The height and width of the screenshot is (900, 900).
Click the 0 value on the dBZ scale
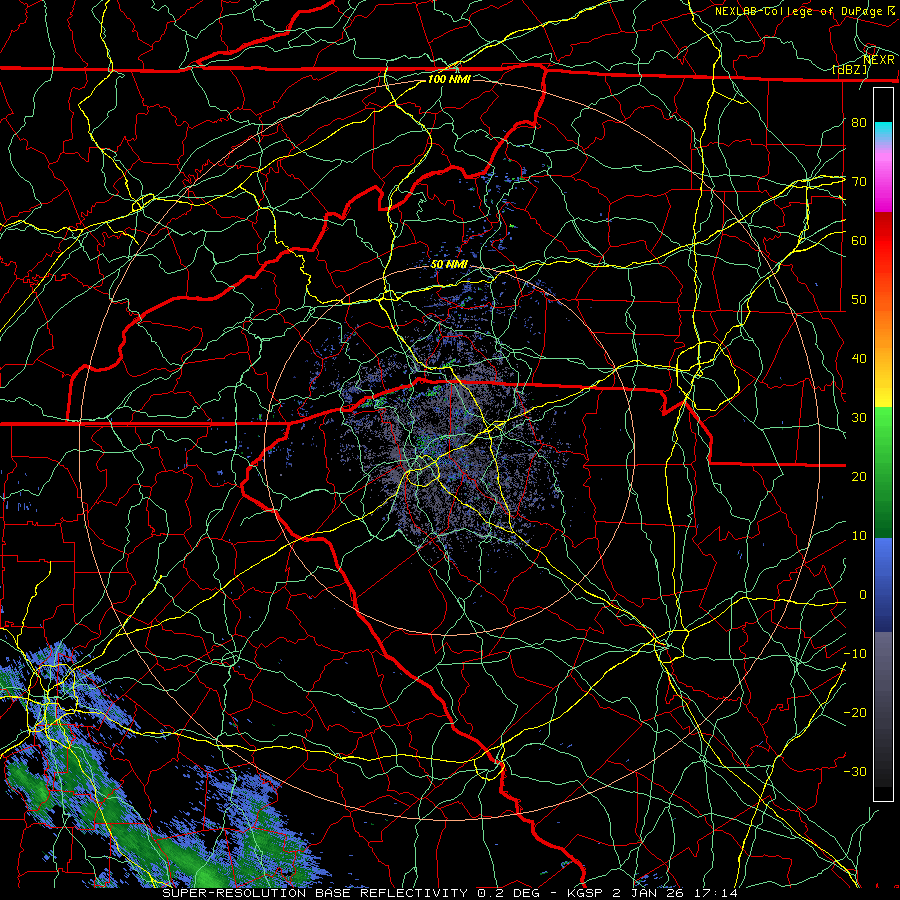[863, 595]
